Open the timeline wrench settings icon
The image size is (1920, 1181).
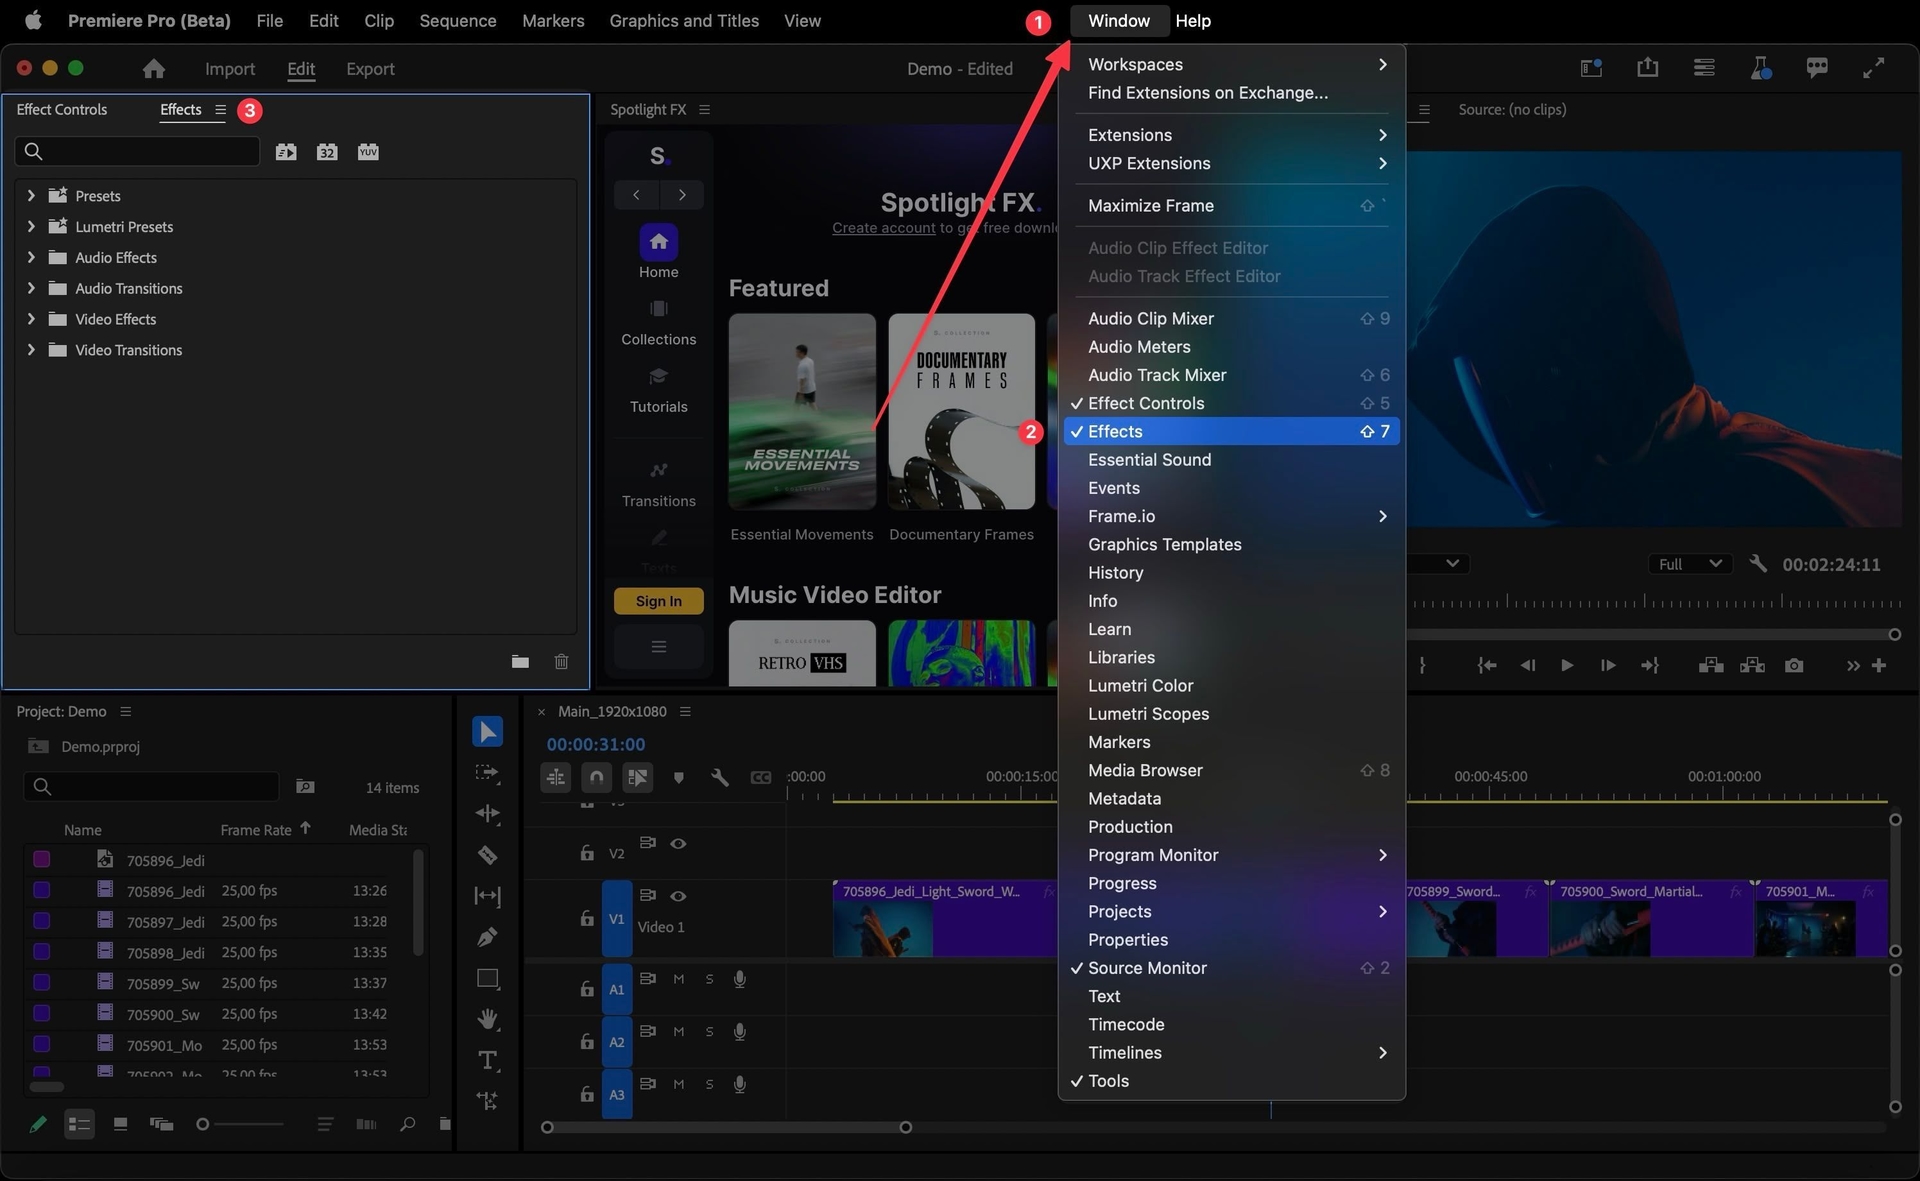tap(720, 777)
